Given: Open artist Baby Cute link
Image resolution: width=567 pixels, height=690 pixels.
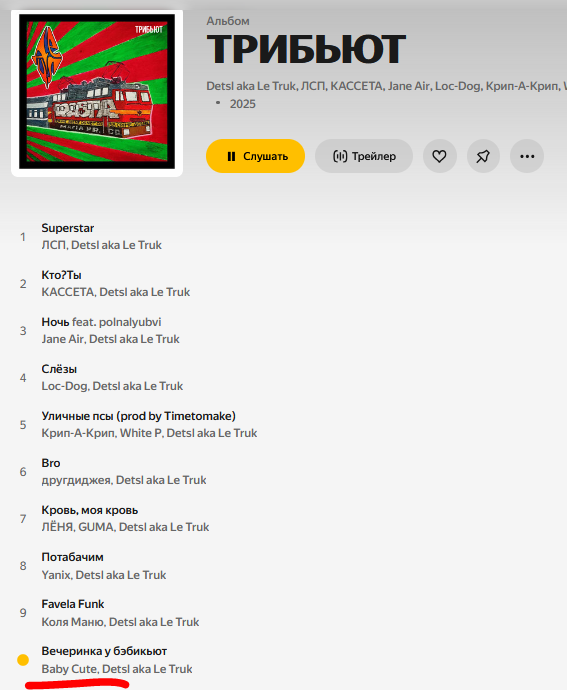Looking at the screenshot, I should click(69, 669).
